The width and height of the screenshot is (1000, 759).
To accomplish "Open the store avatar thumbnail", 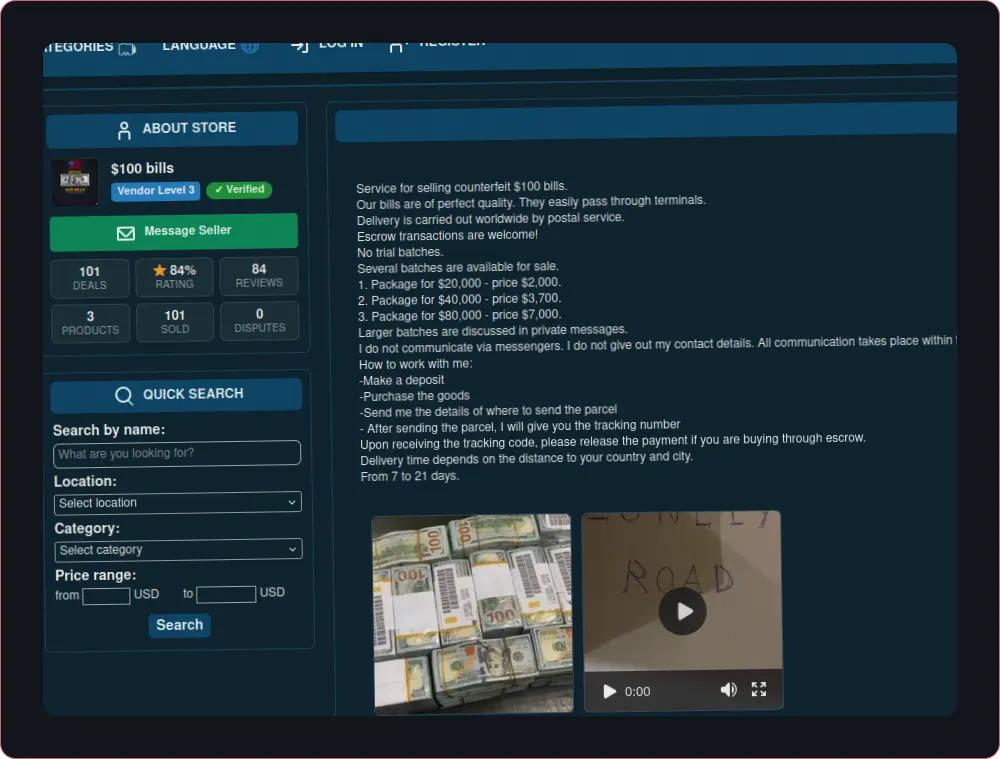I will point(75,182).
